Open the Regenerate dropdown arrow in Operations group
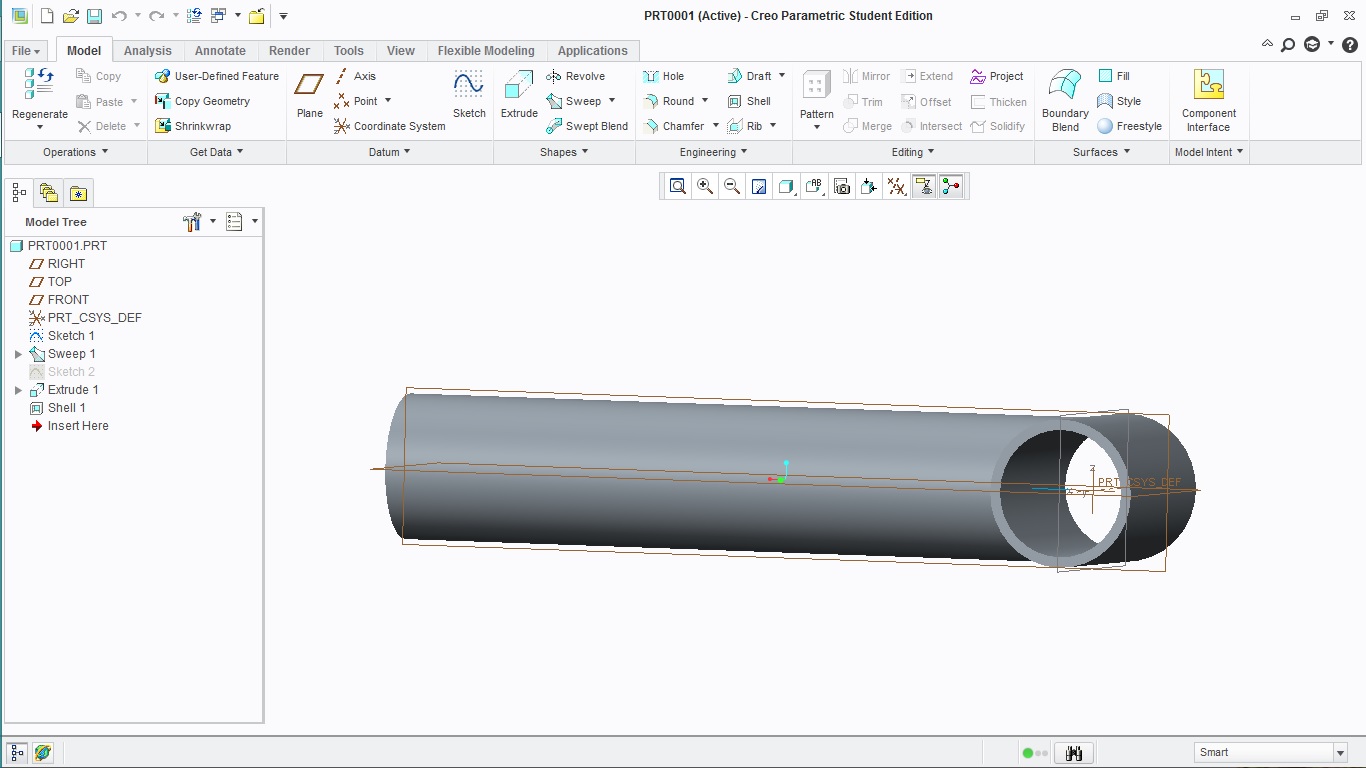 [40, 127]
